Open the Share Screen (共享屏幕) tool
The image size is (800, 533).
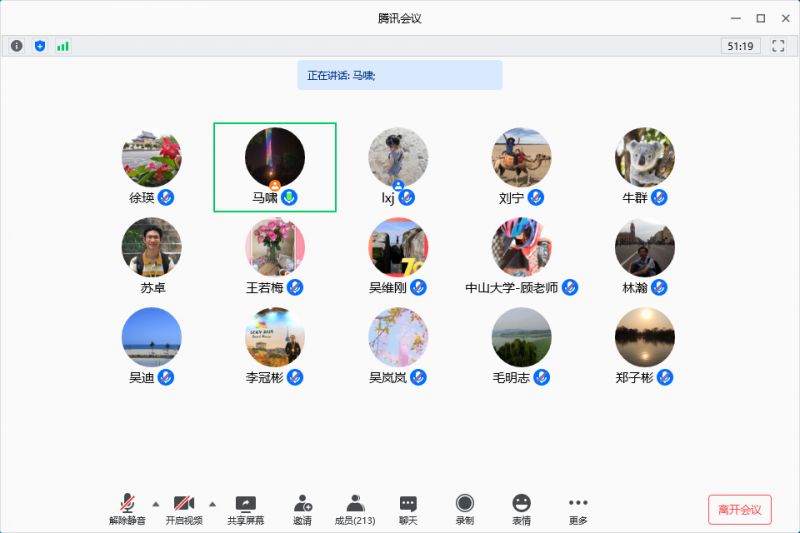[245, 509]
